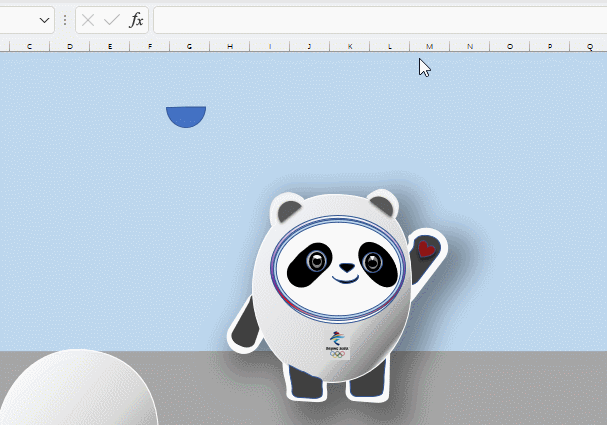The image size is (607, 425).
Task: Click the Cancel X icon in formula bar
Action: pyautogui.click(x=88, y=20)
